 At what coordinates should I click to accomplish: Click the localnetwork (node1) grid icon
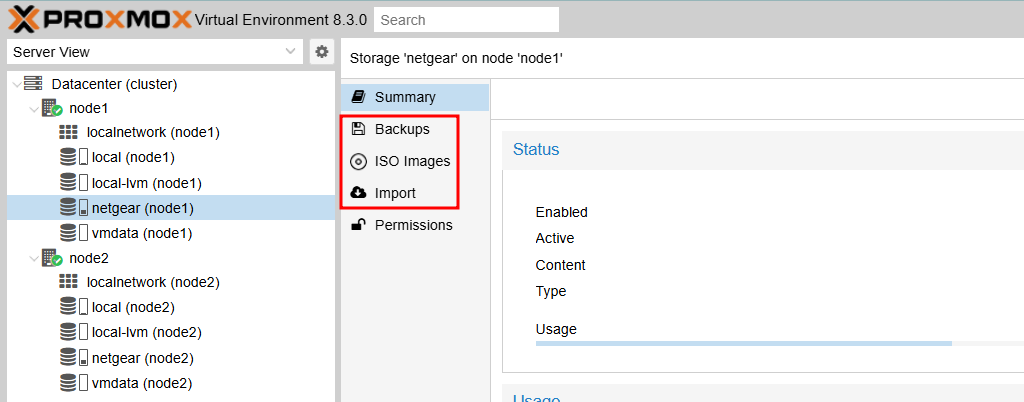click(68, 132)
